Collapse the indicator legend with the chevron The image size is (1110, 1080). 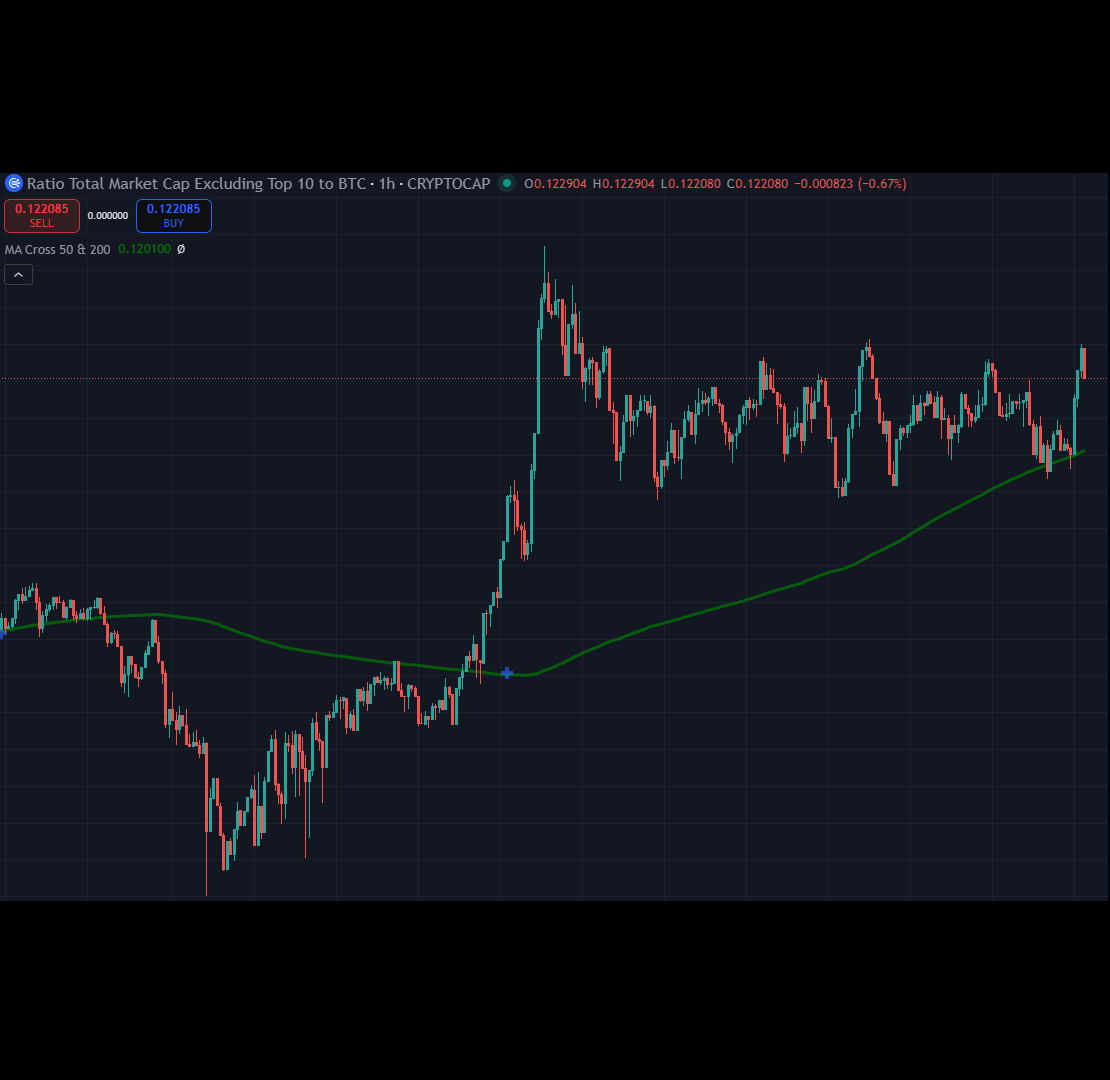coord(18,275)
